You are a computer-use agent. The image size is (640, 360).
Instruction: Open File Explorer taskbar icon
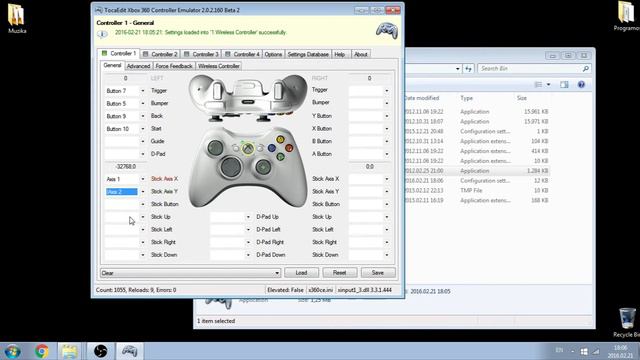(69, 351)
